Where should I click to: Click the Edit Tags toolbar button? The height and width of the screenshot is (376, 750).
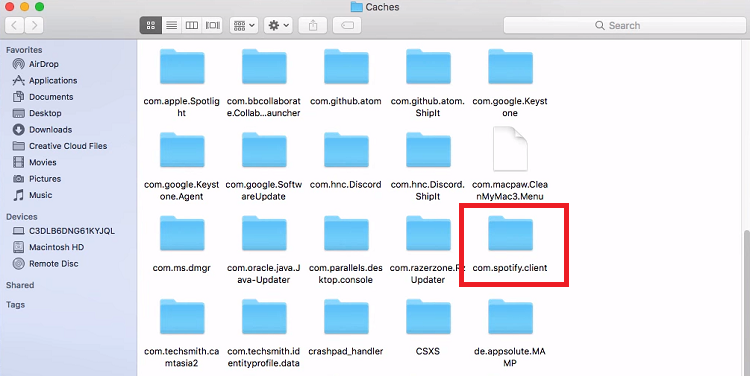(x=347, y=25)
